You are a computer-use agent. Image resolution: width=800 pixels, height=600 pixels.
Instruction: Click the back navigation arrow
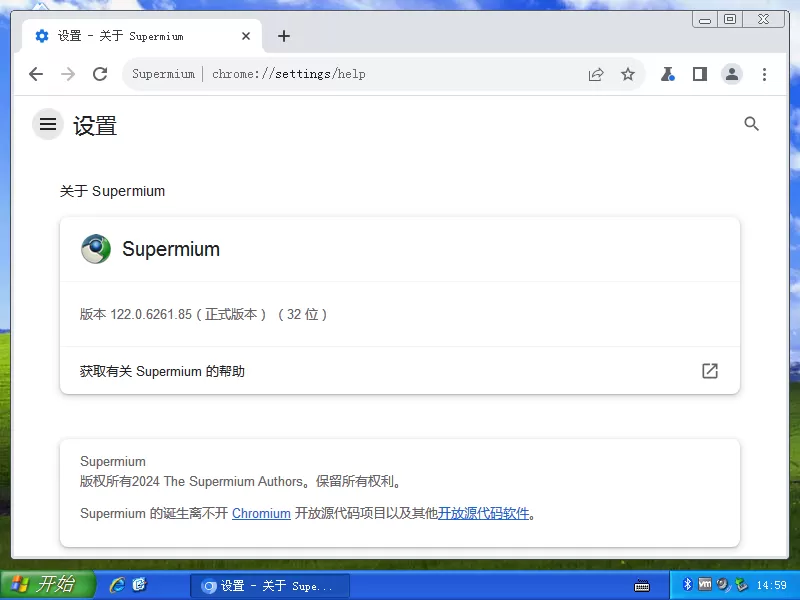tap(36, 74)
